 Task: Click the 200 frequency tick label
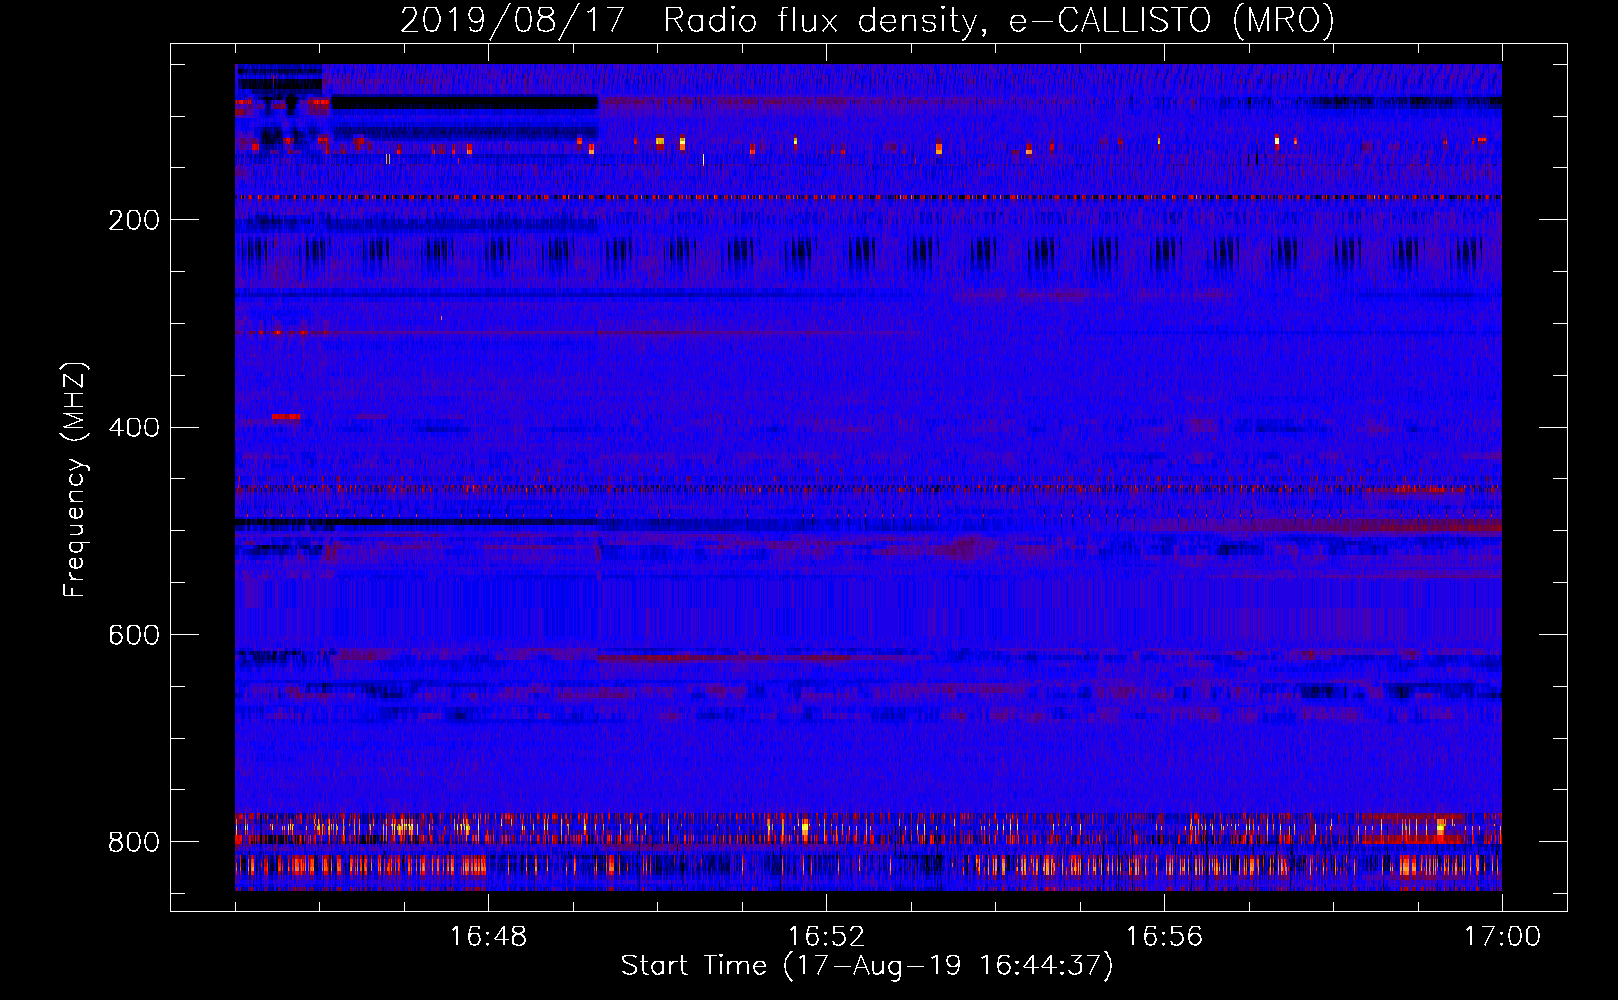tap(134, 220)
